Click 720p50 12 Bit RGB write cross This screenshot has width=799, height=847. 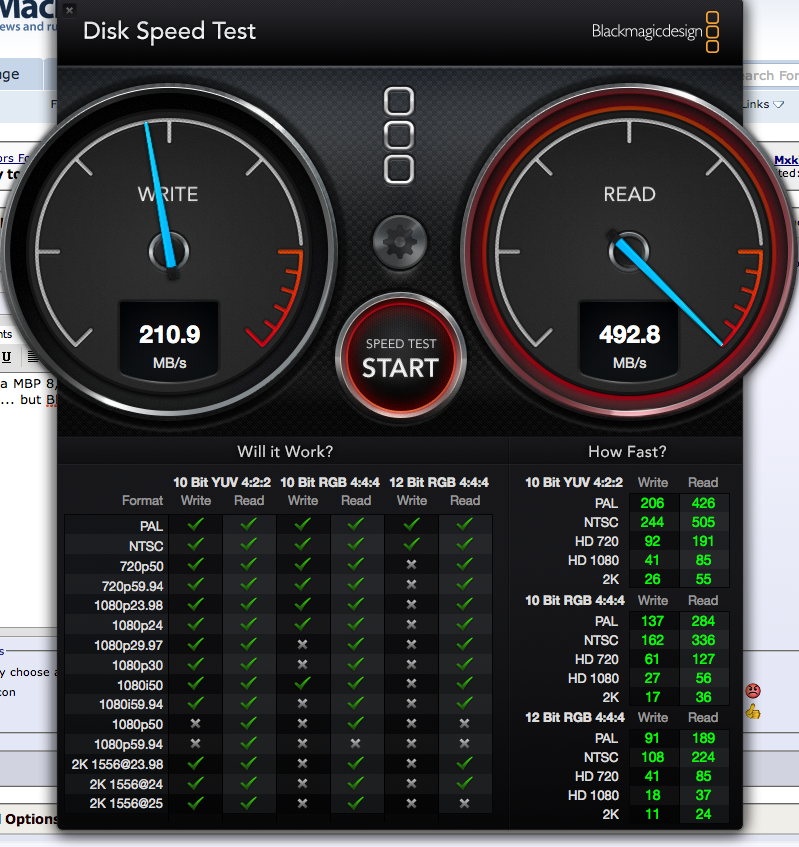pyautogui.click(x=411, y=564)
